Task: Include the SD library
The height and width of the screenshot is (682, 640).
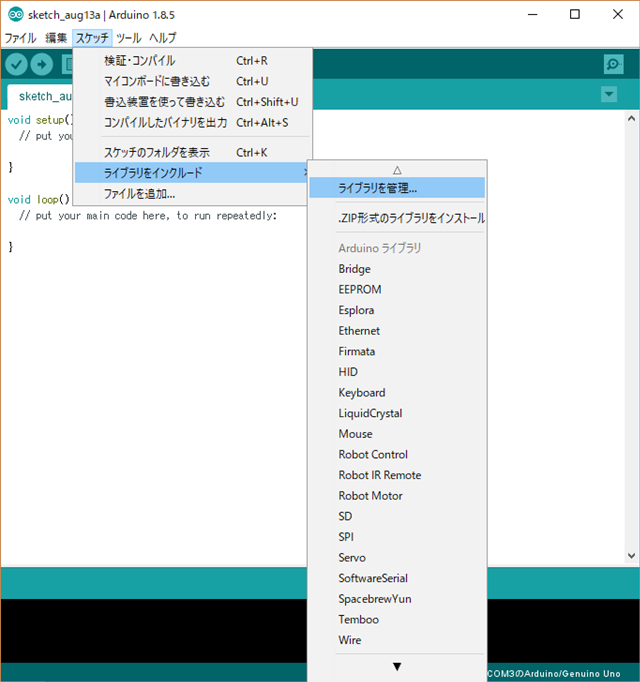Action: click(x=397, y=516)
